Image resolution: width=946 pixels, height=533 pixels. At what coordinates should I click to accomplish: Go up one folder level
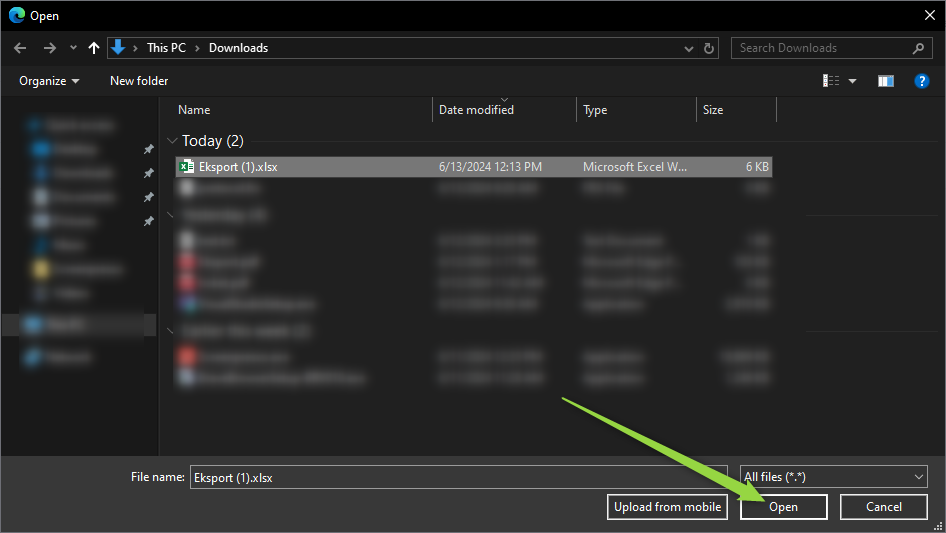(x=94, y=48)
